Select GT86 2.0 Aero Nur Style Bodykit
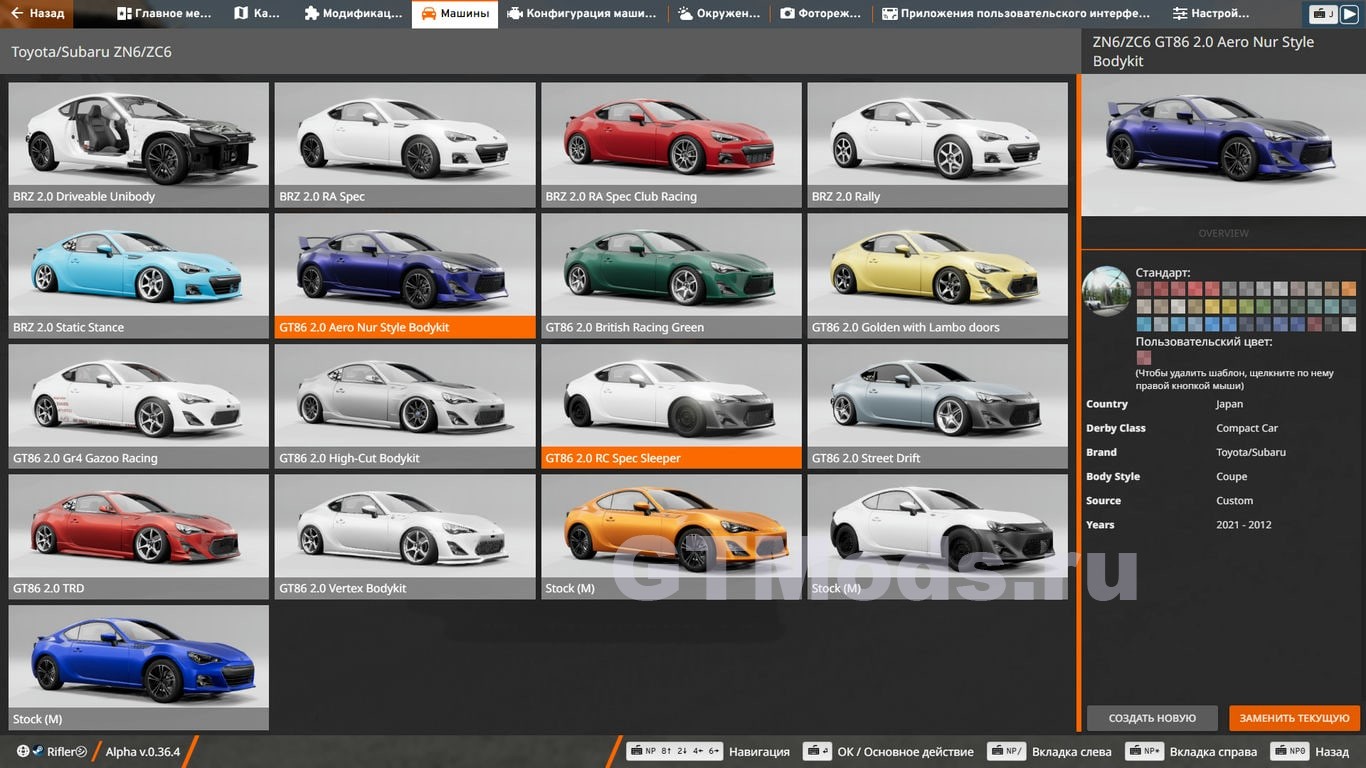This screenshot has width=1366, height=768. [405, 276]
